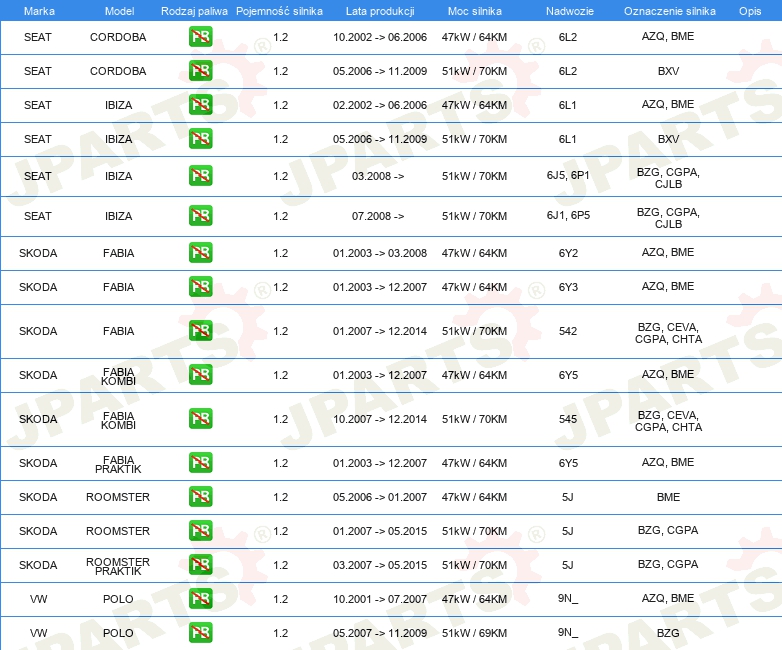Click 'BXV' engine code in SEAT CORDOBA row
The image size is (782, 650).
(668, 71)
